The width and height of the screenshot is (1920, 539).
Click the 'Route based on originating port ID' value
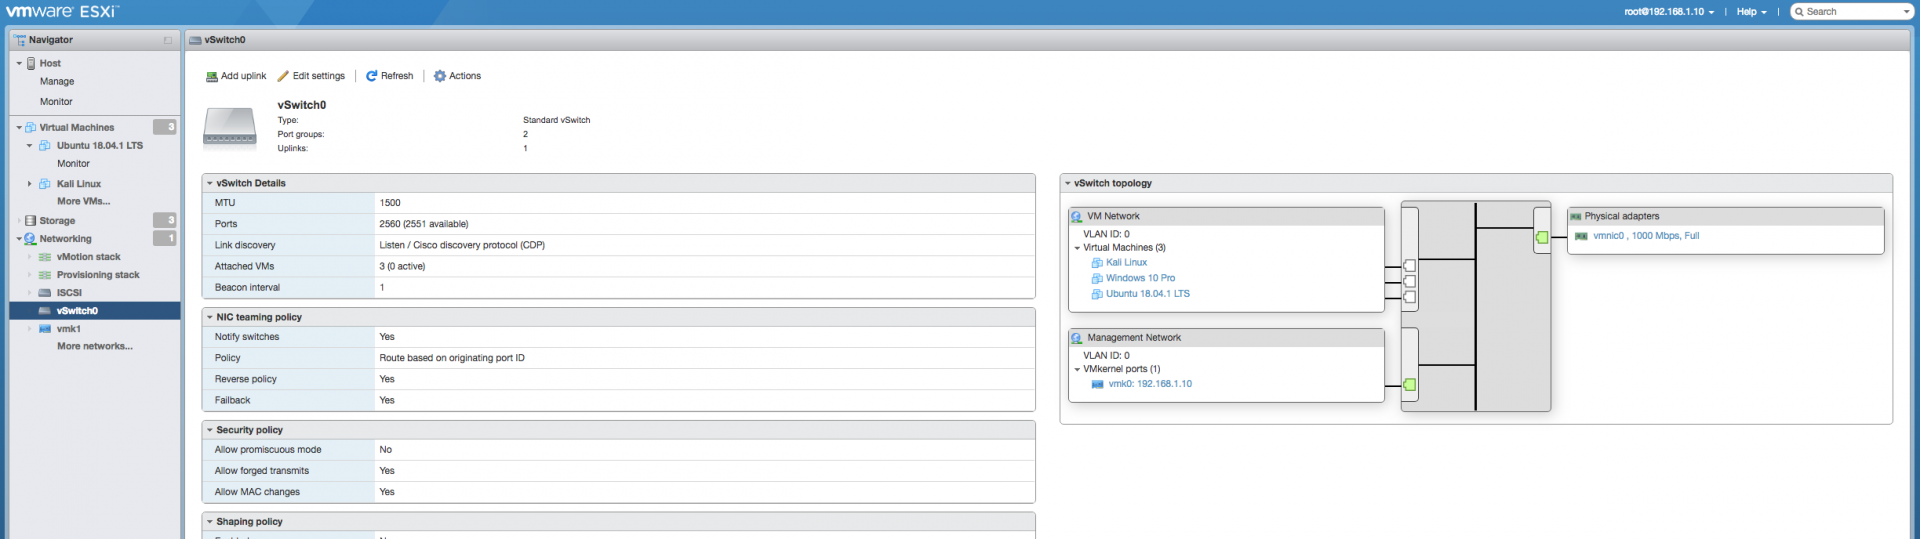[x=452, y=358]
